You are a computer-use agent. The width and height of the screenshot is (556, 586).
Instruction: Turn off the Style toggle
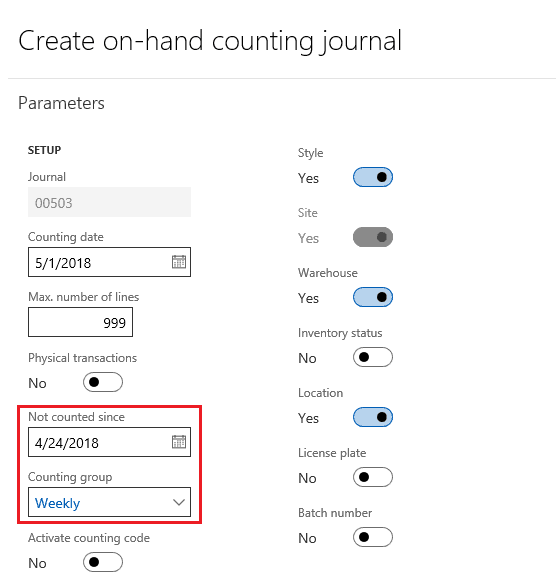[x=373, y=177]
